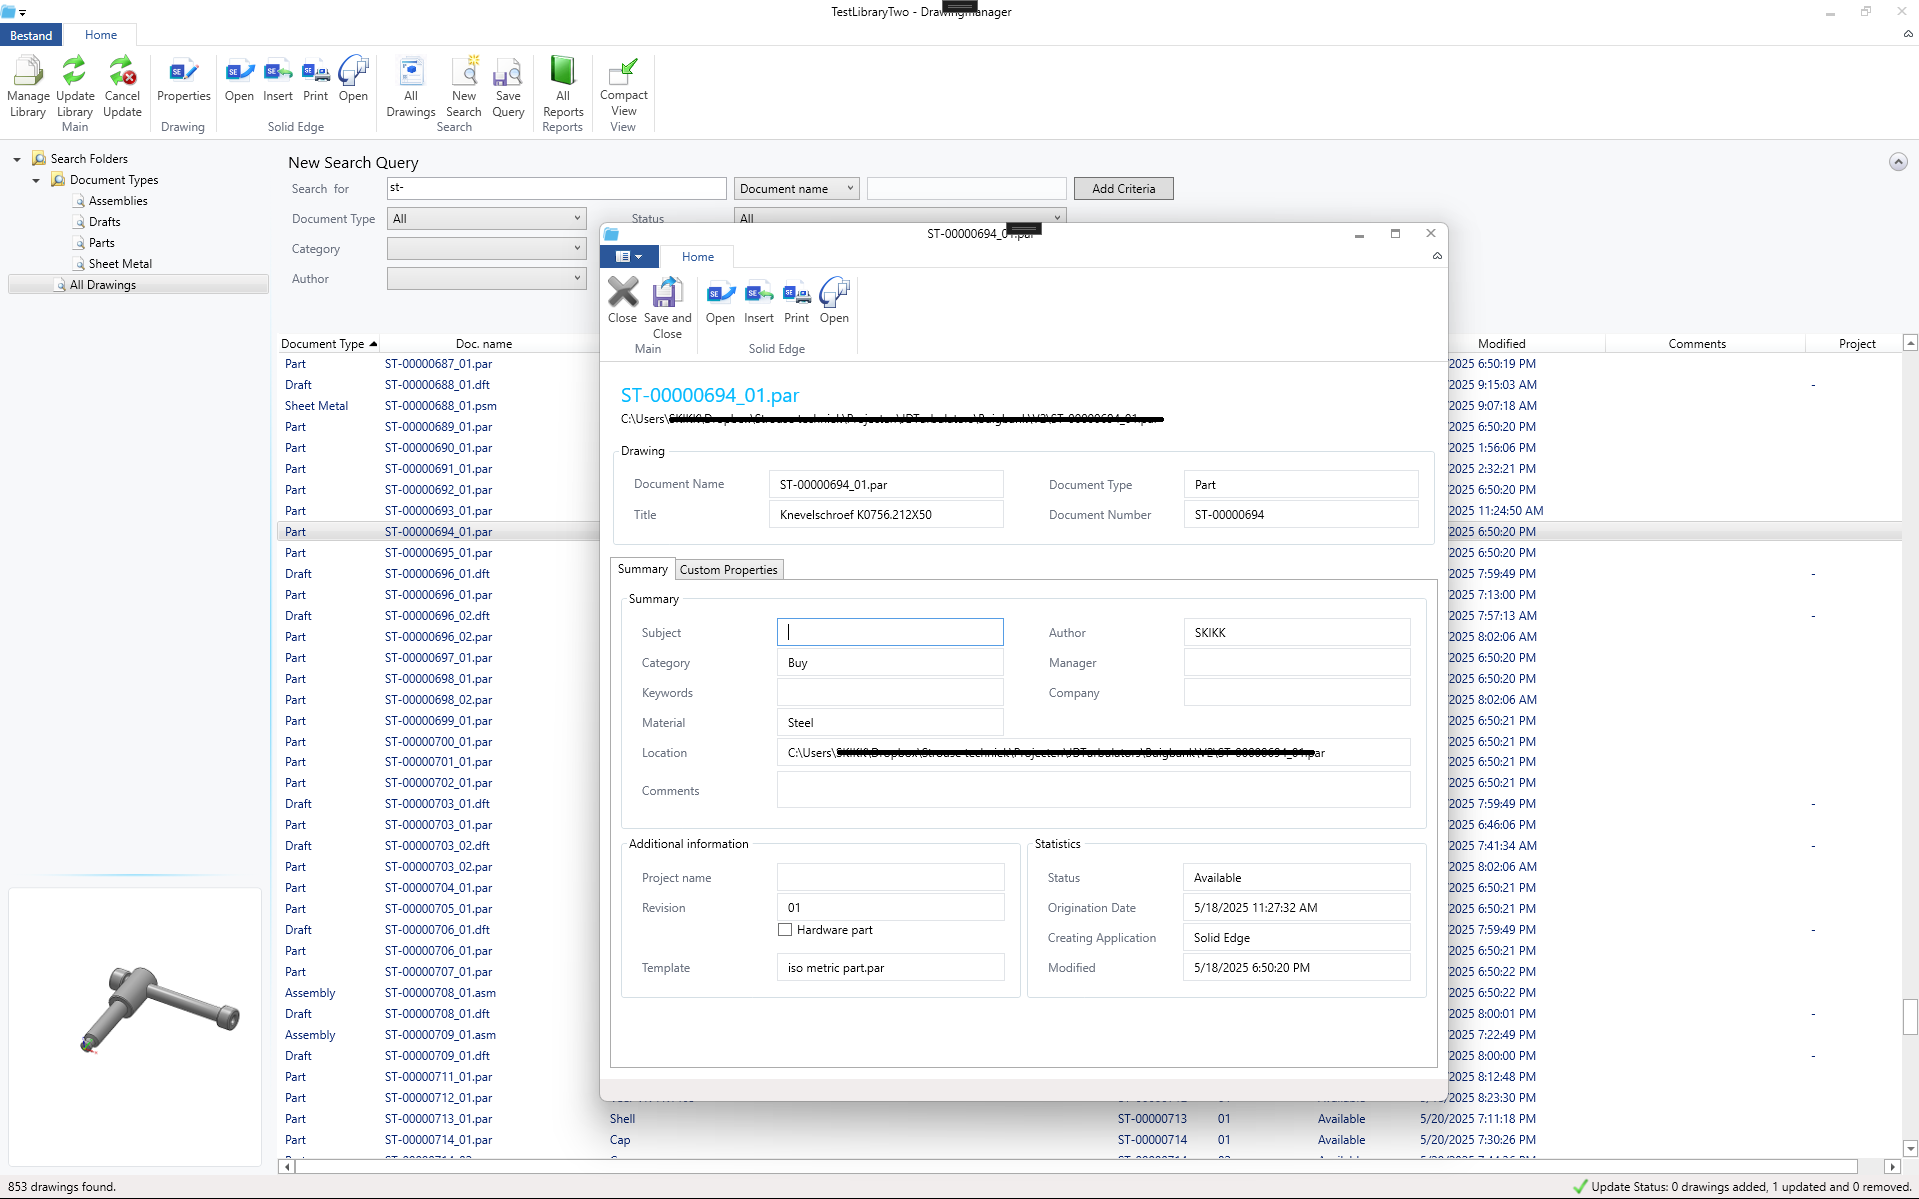Viewport: 1919px width, 1199px height.
Task: Collapse the Document Types tree node
Action: pyautogui.click(x=35, y=180)
